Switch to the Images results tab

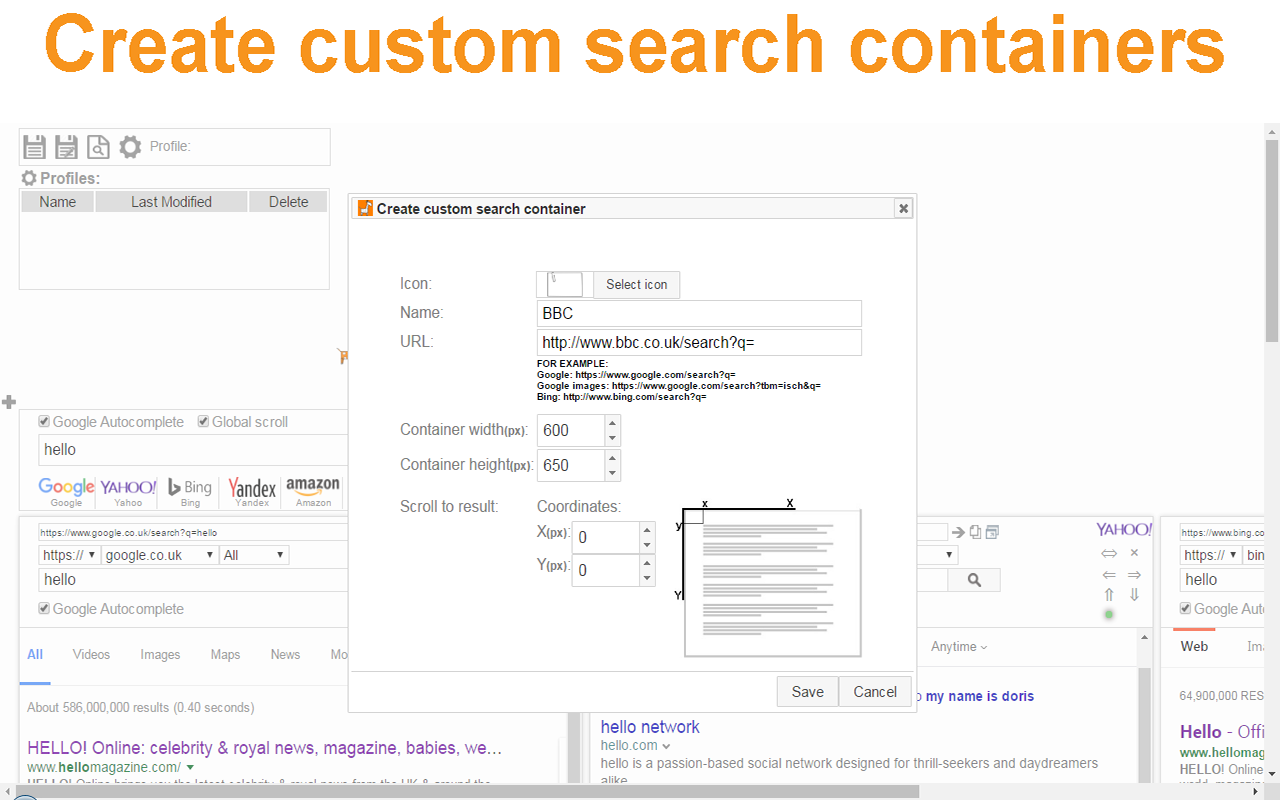pyautogui.click(x=160, y=654)
